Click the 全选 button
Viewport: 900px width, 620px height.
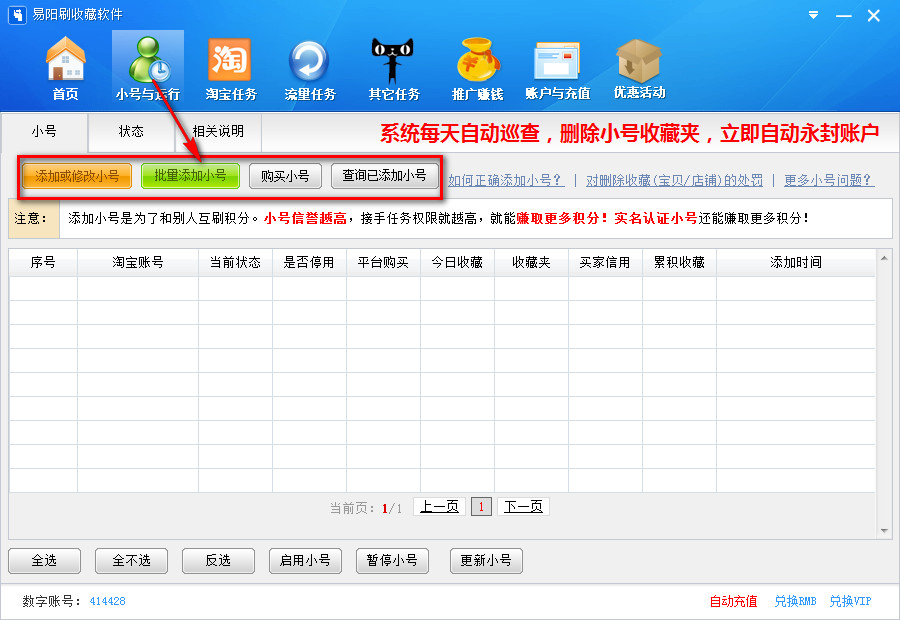pos(44,560)
